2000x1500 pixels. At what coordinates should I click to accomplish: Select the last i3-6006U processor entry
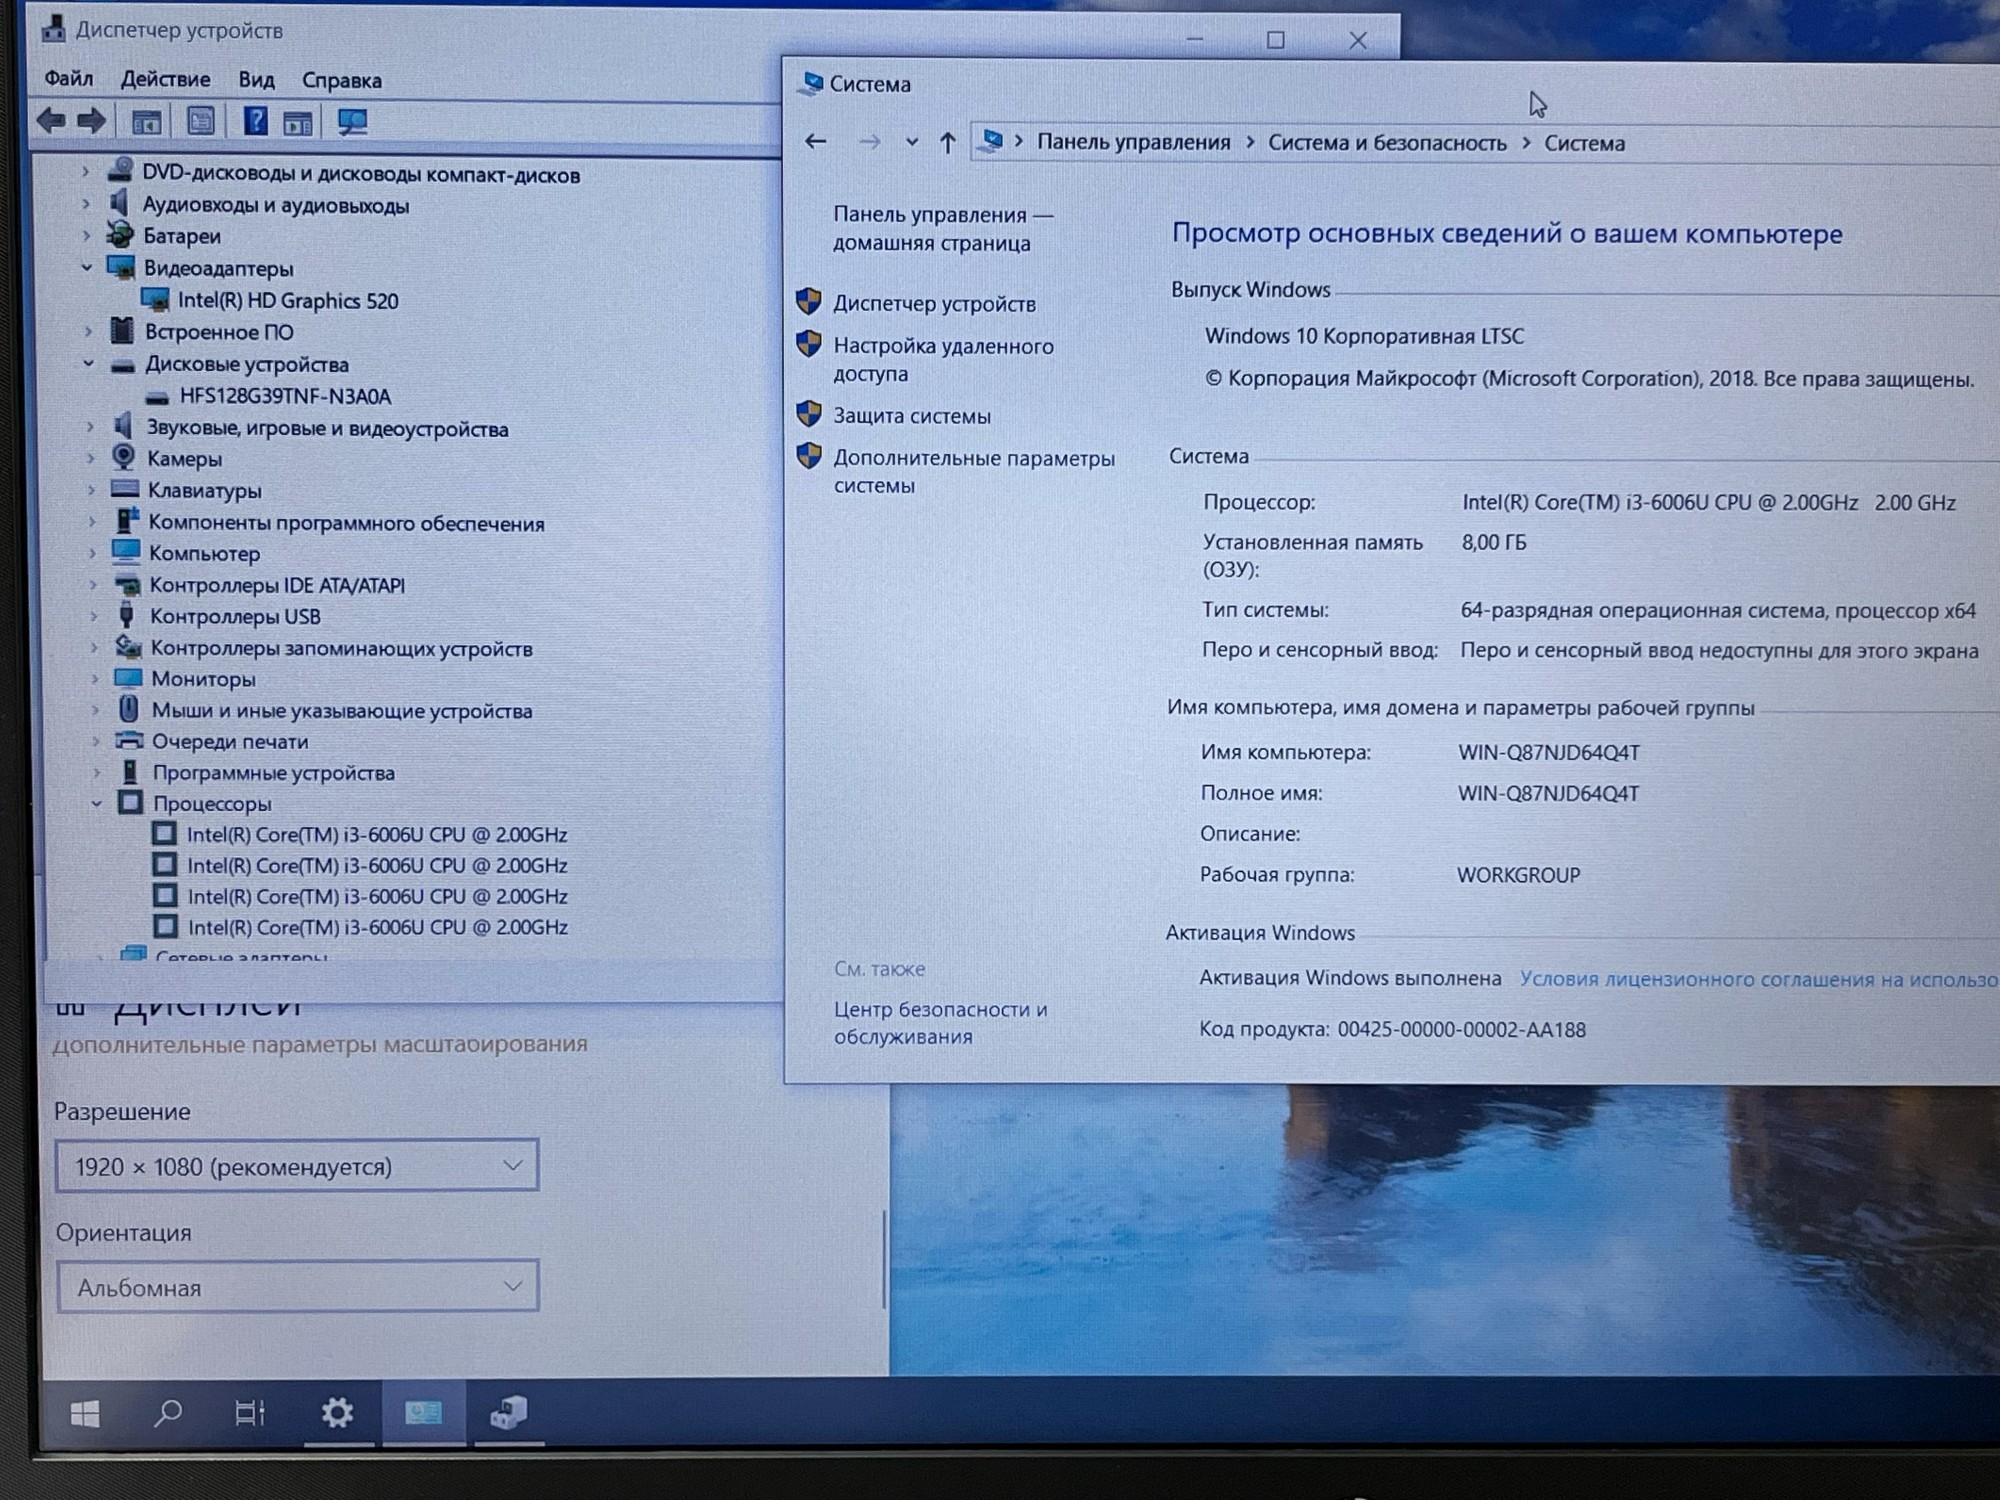378,927
